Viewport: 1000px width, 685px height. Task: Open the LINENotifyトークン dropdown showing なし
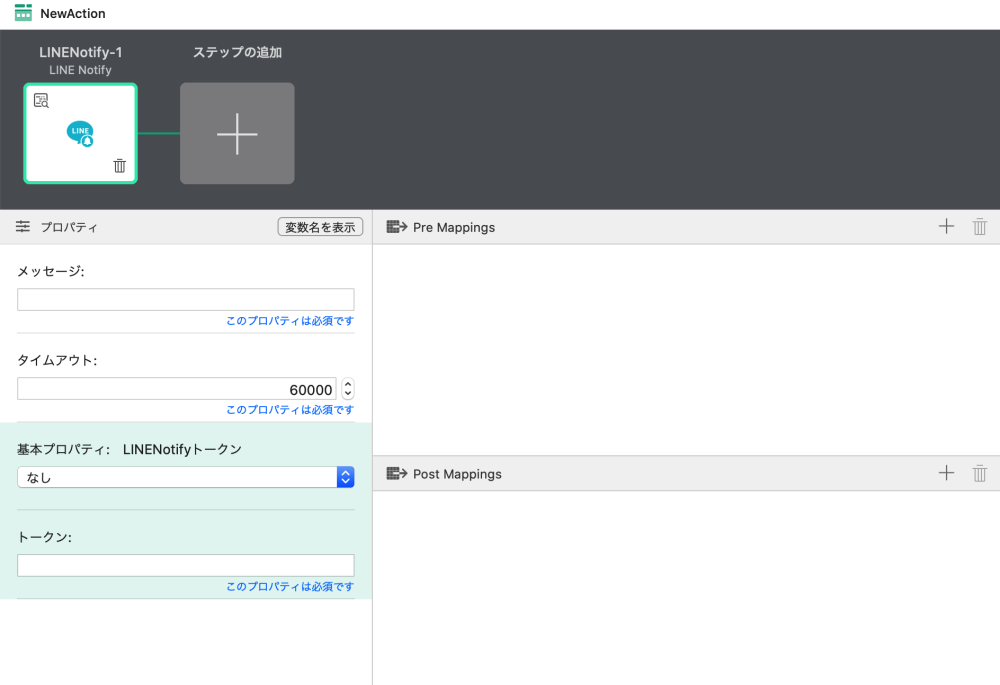point(186,477)
